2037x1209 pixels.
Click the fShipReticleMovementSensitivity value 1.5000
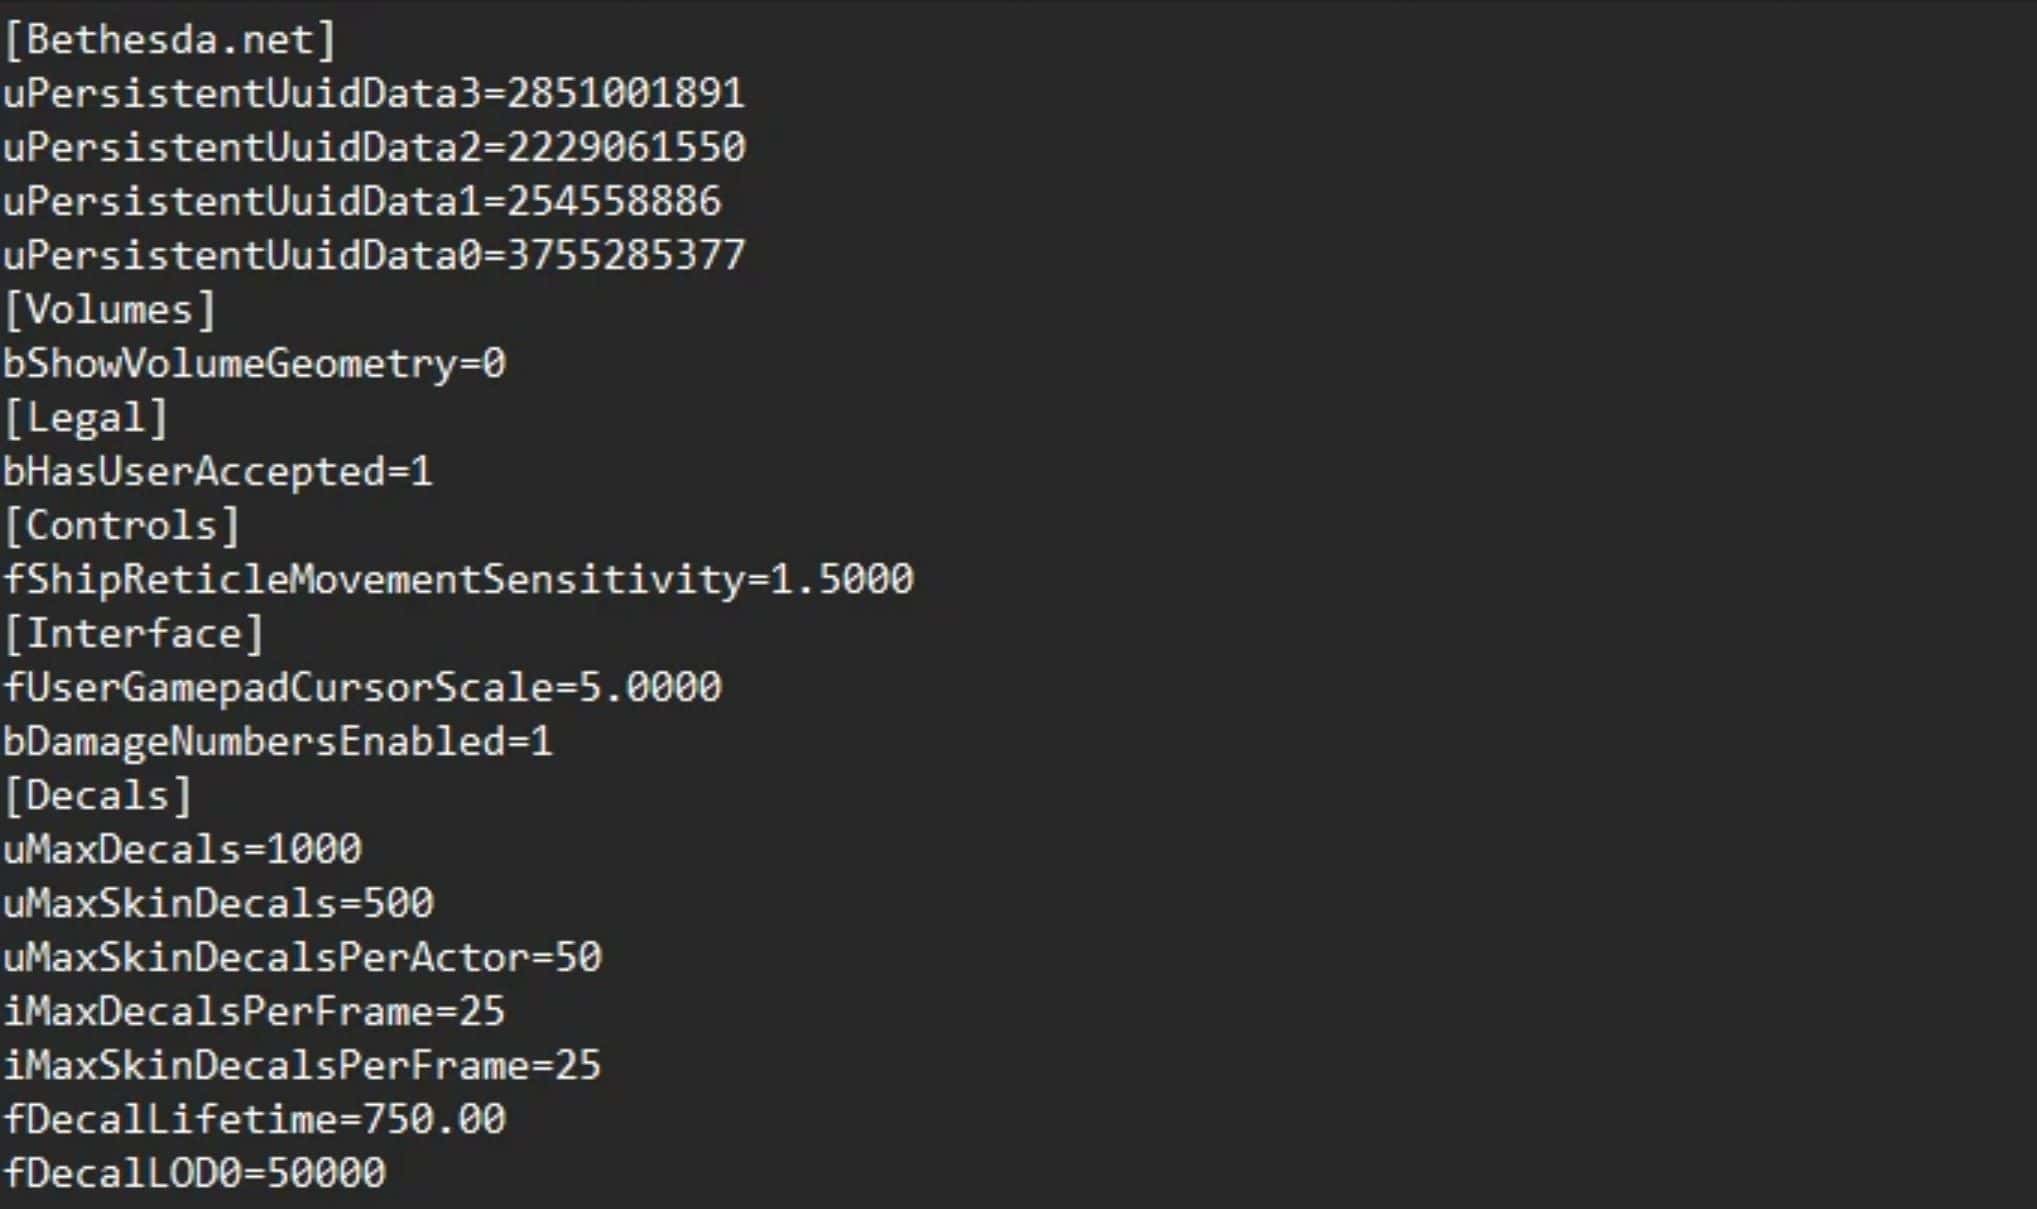pyautogui.click(x=841, y=580)
